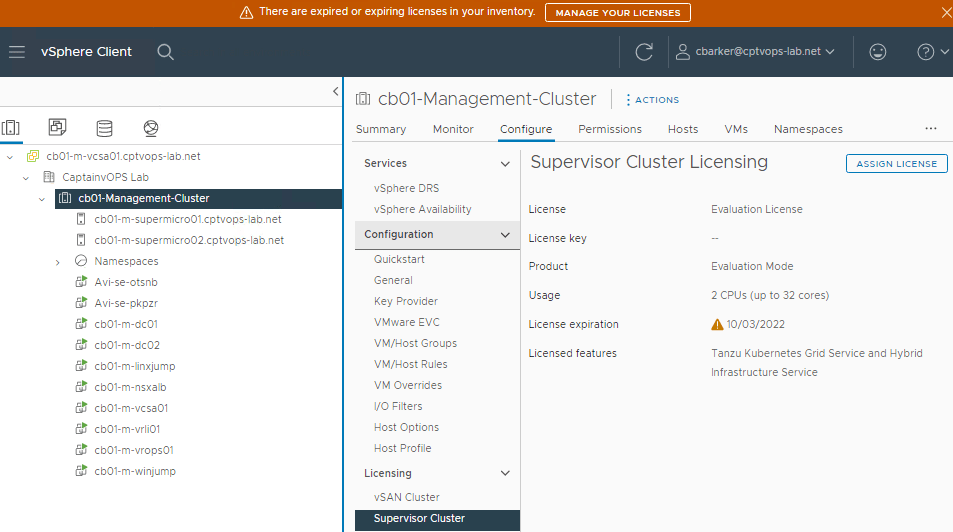Screen dimensions: 953x532
Task: Switch to Networking inventory view
Action: pos(150,128)
